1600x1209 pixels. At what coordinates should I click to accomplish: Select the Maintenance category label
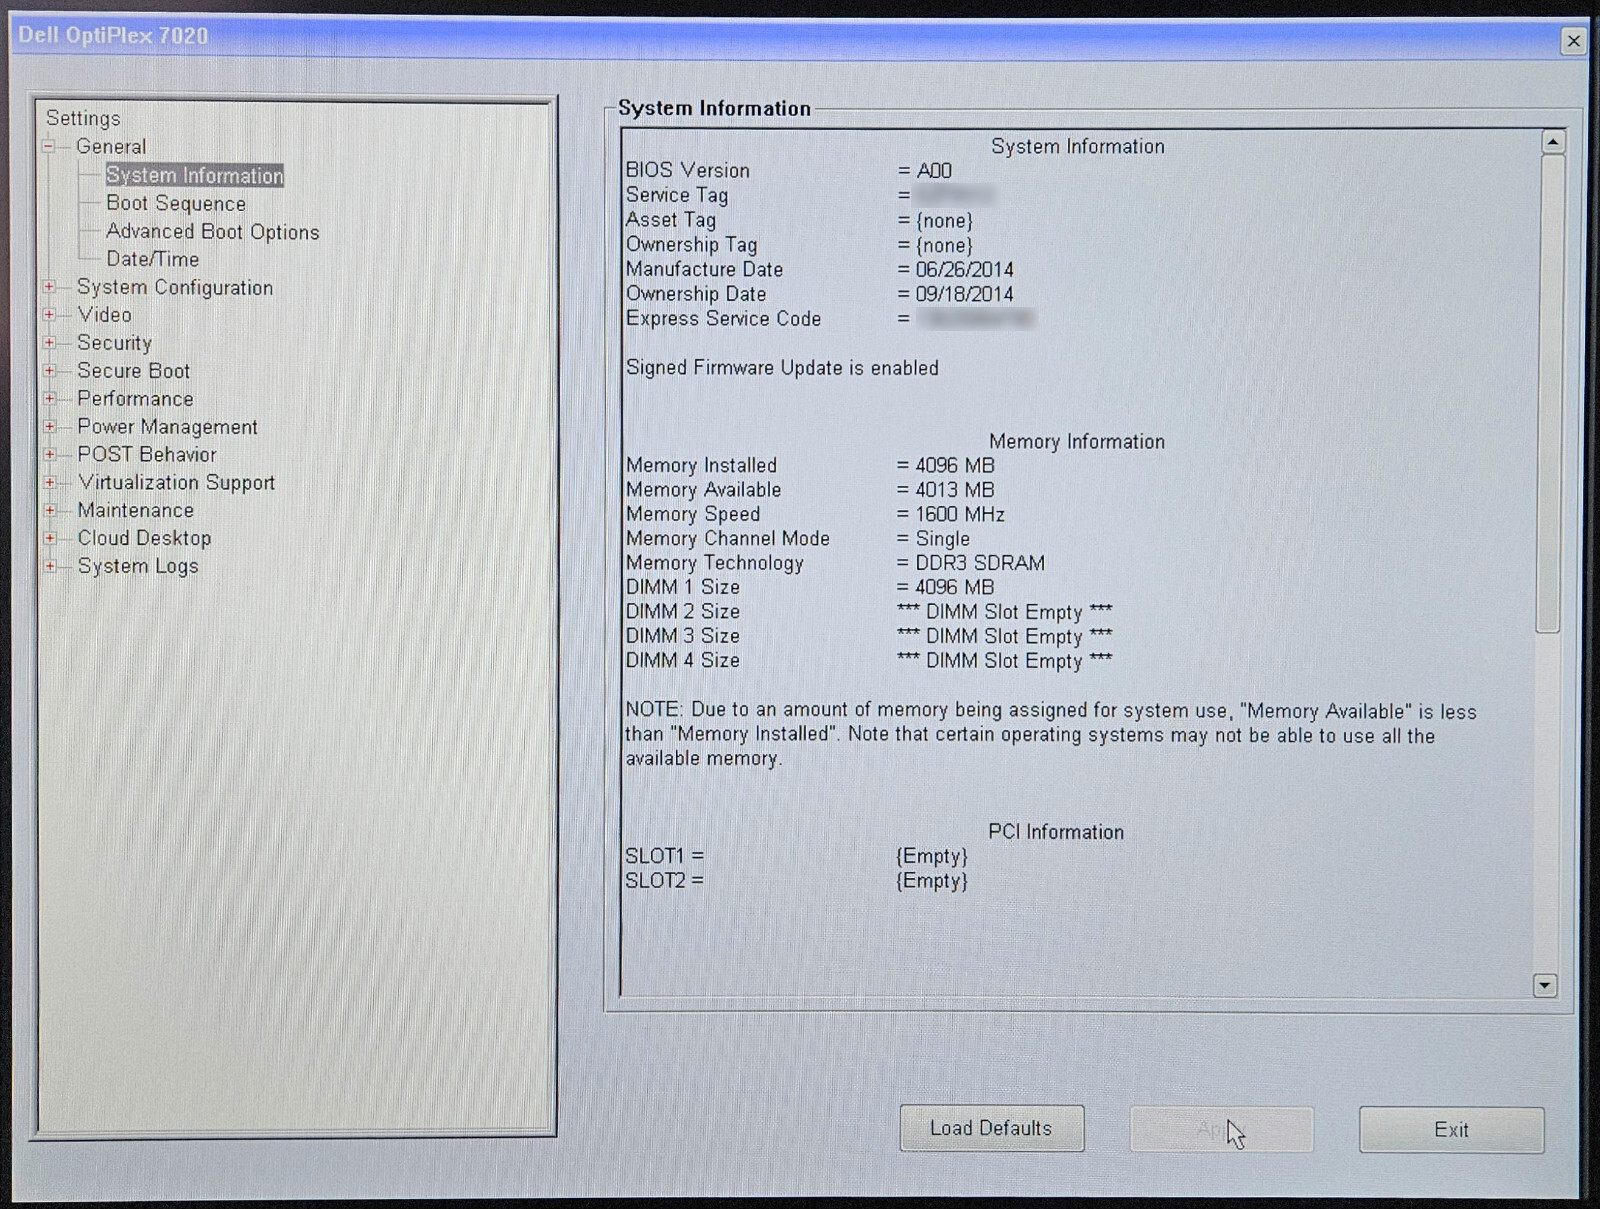point(136,510)
